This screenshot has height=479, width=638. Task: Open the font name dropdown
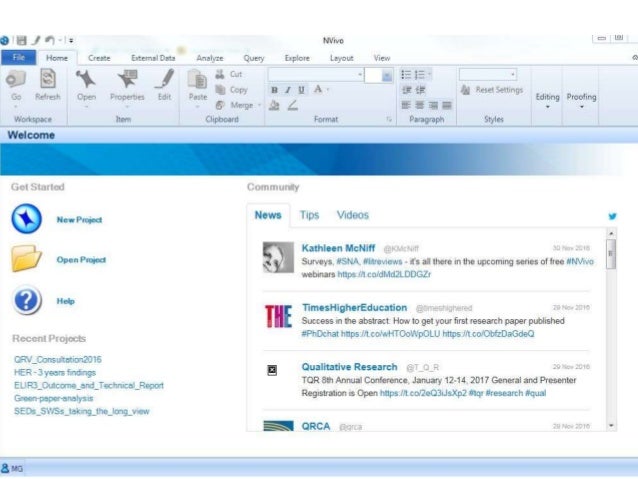360,74
